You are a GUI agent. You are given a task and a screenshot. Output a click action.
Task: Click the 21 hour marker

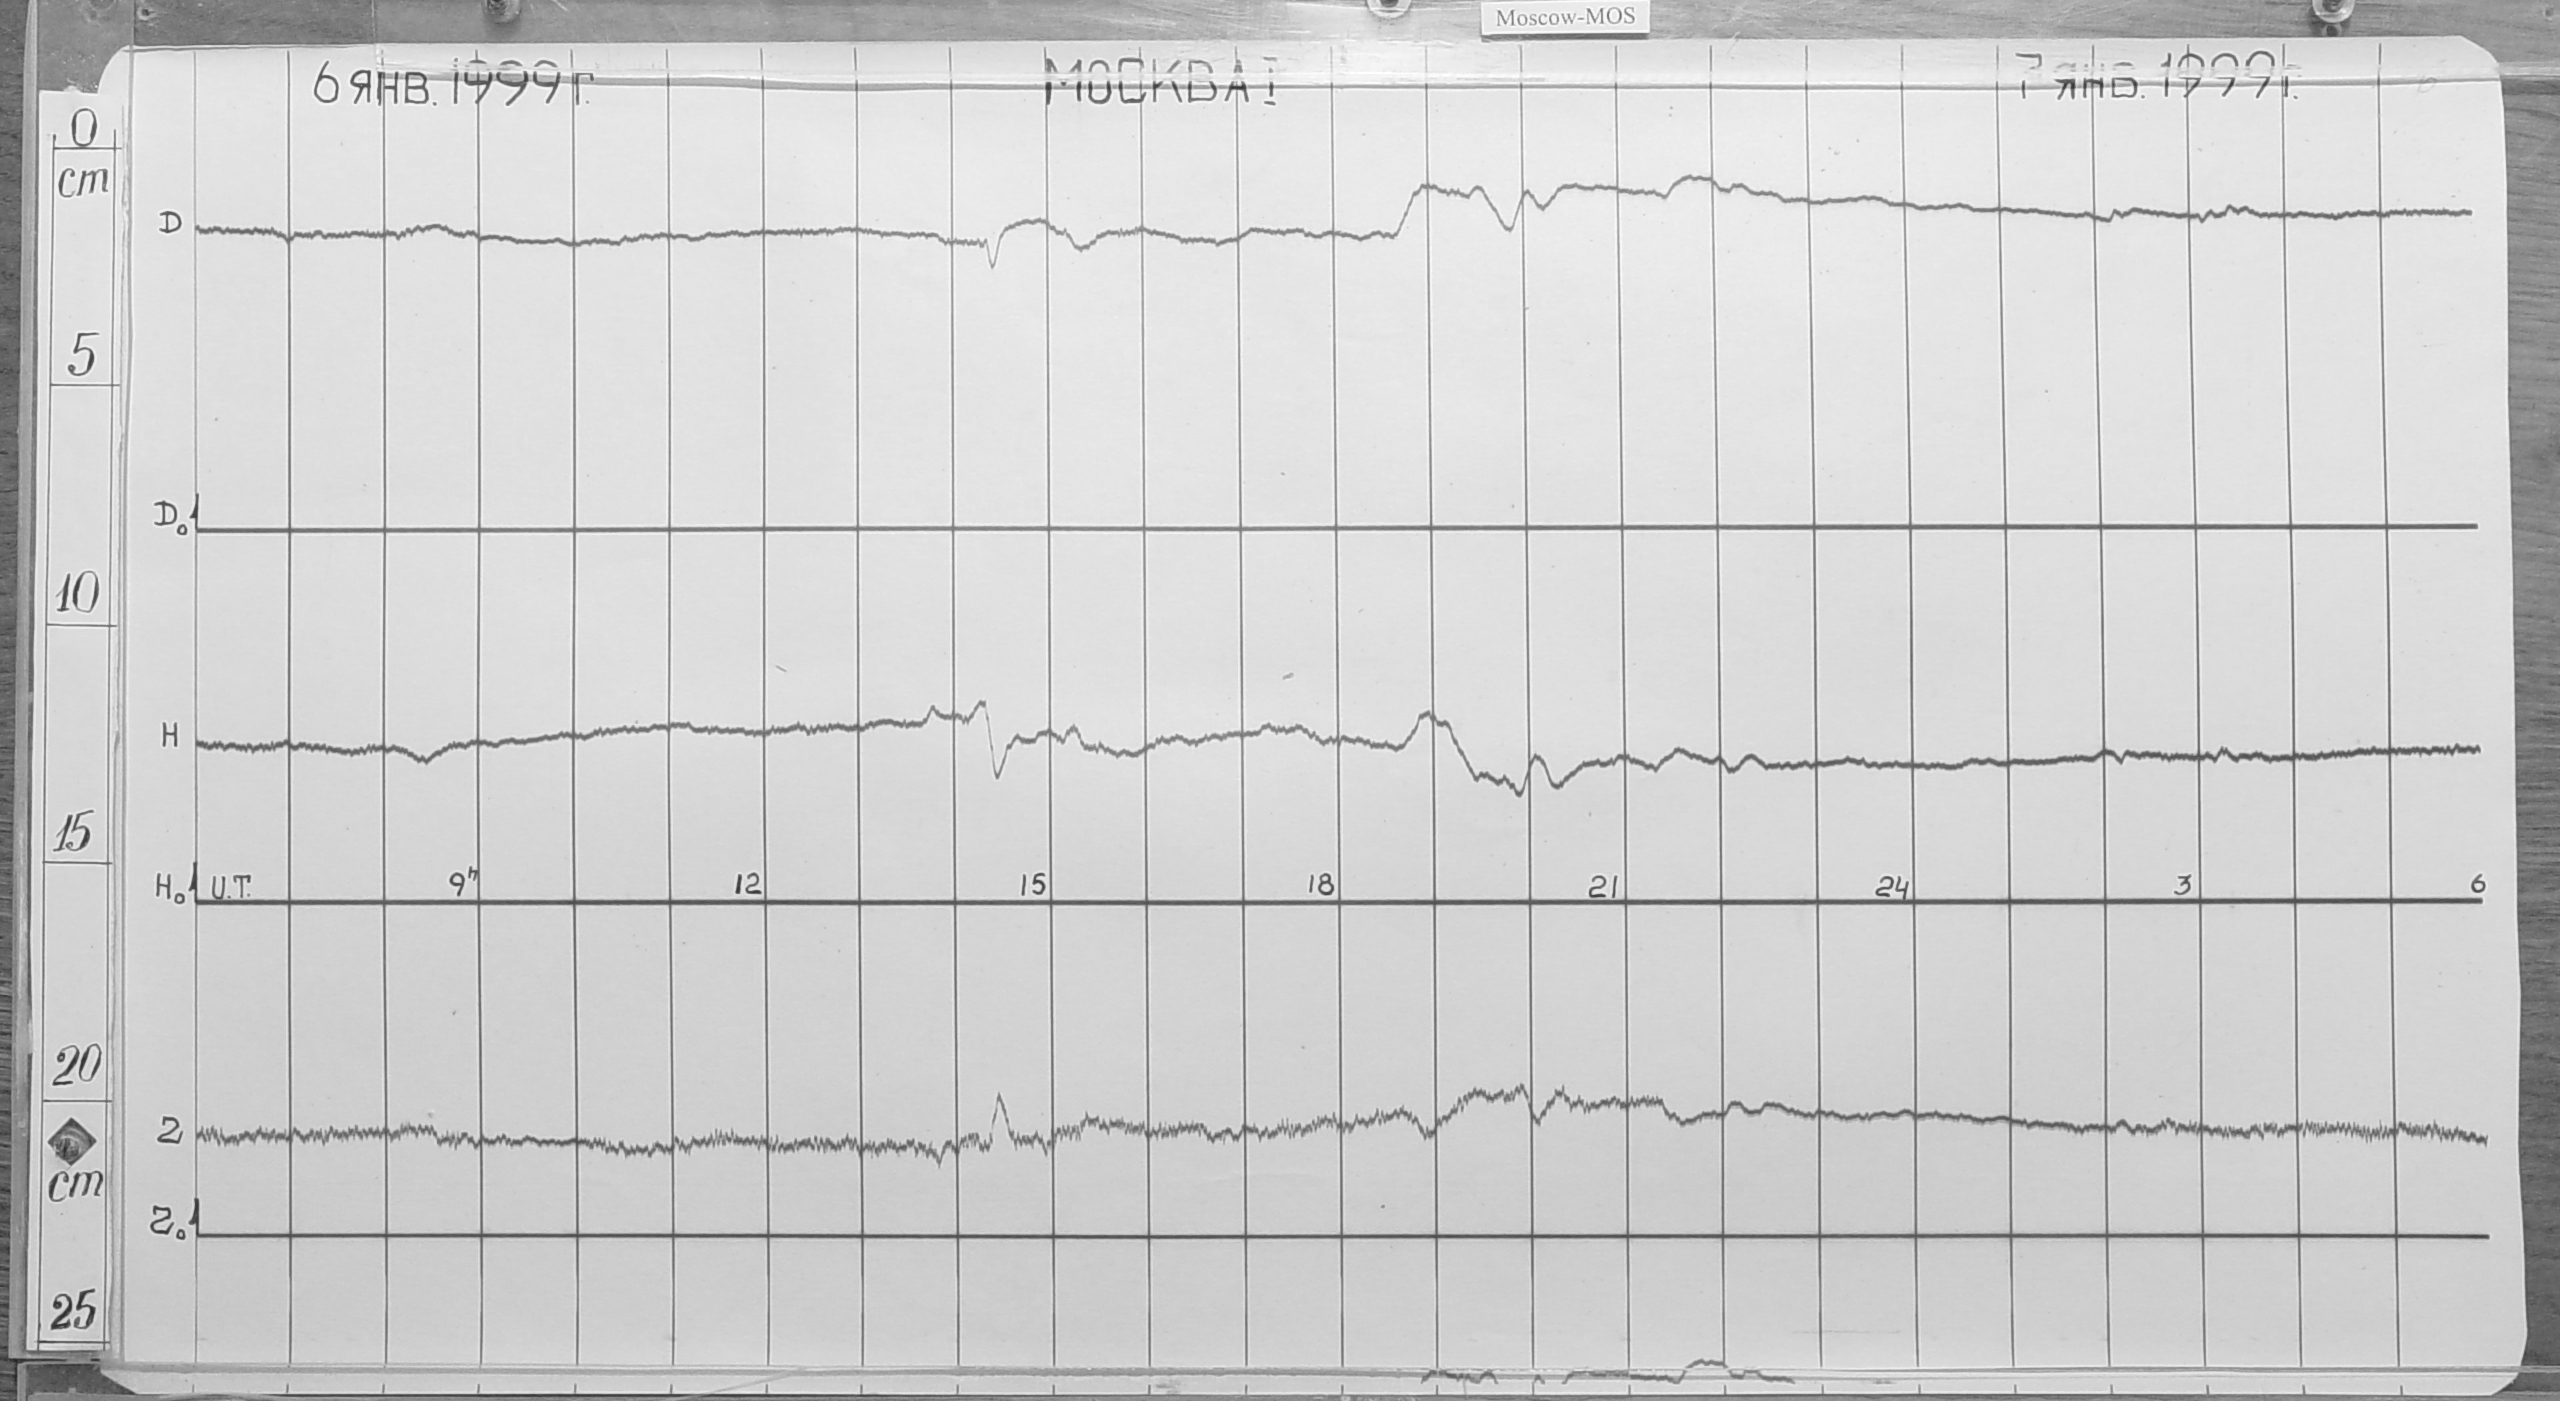tap(1604, 887)
